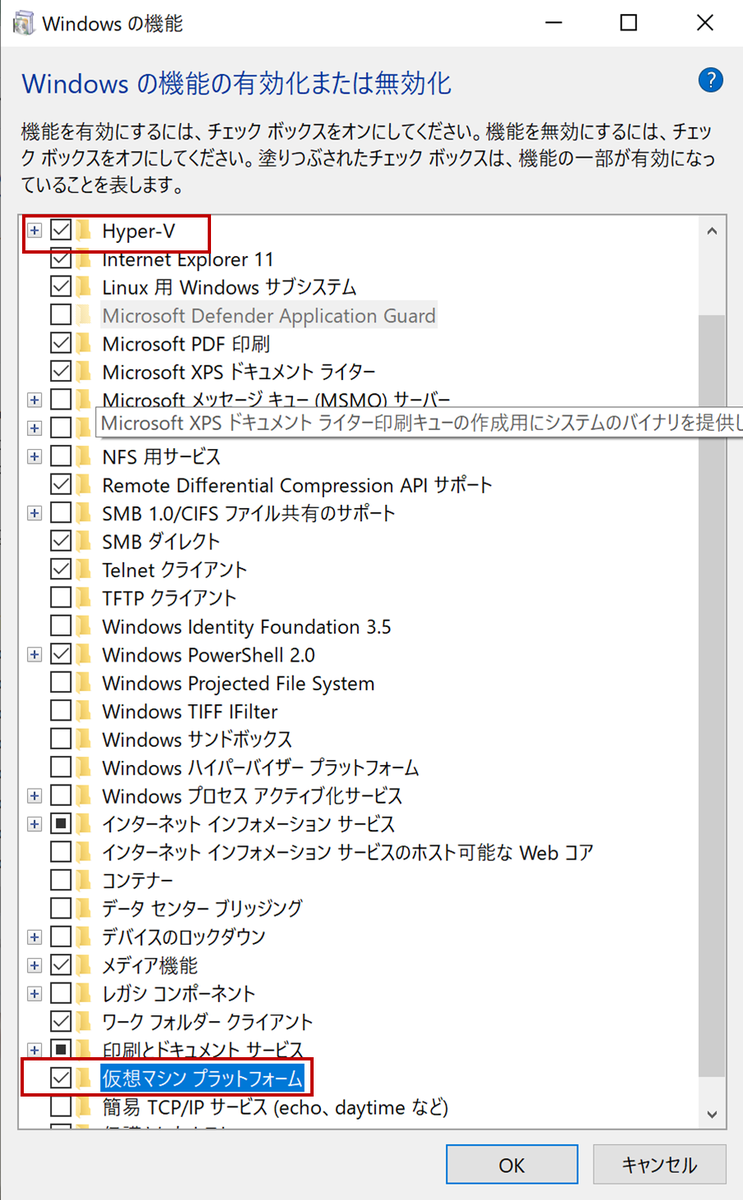Confirm changes with the OK button
The image size is (743, 1200).
(x=511, y=1165)
